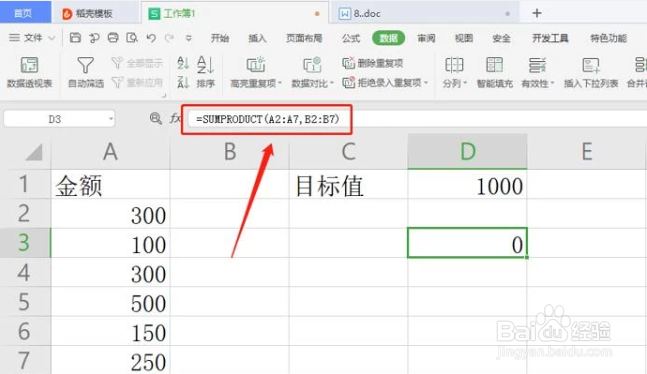Click the save icon in quick toolbar

pos(75,38)
